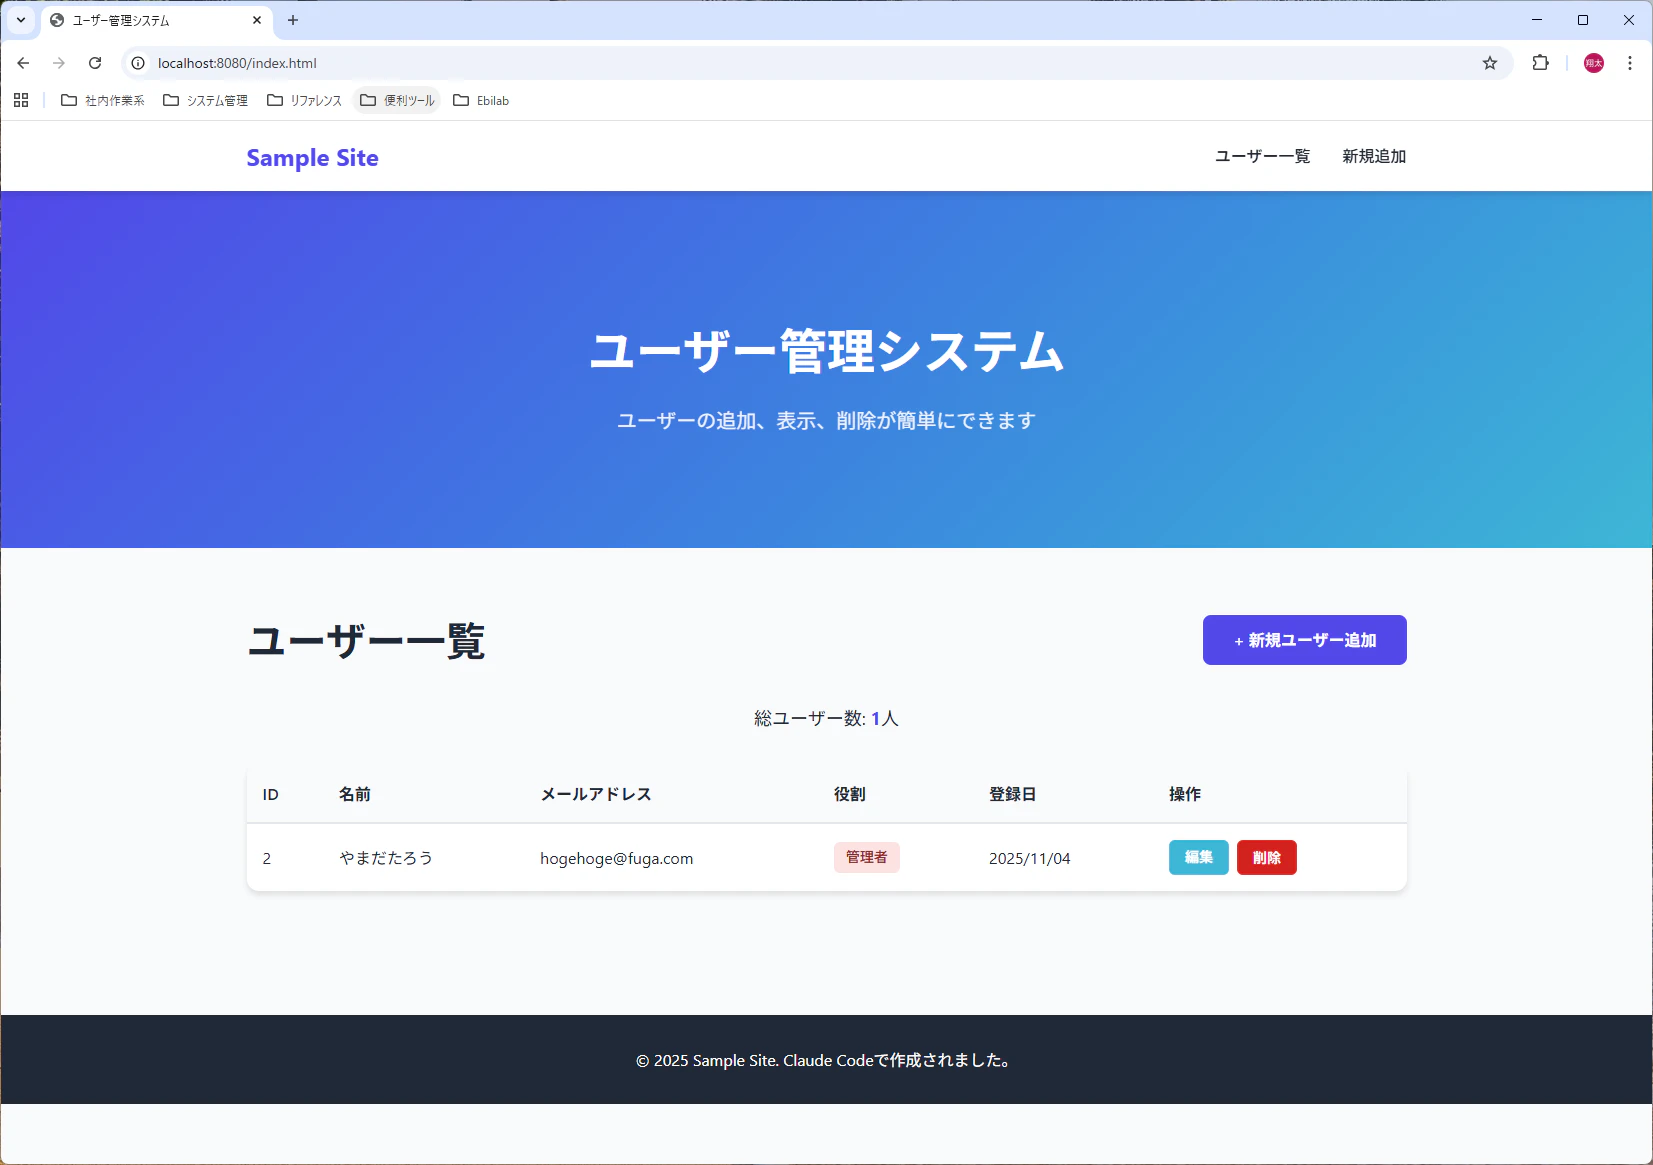The width and height of the screenshot is (1653, 1165).
Task: Open a new browser tab
Action: click(x=293, y=20)
